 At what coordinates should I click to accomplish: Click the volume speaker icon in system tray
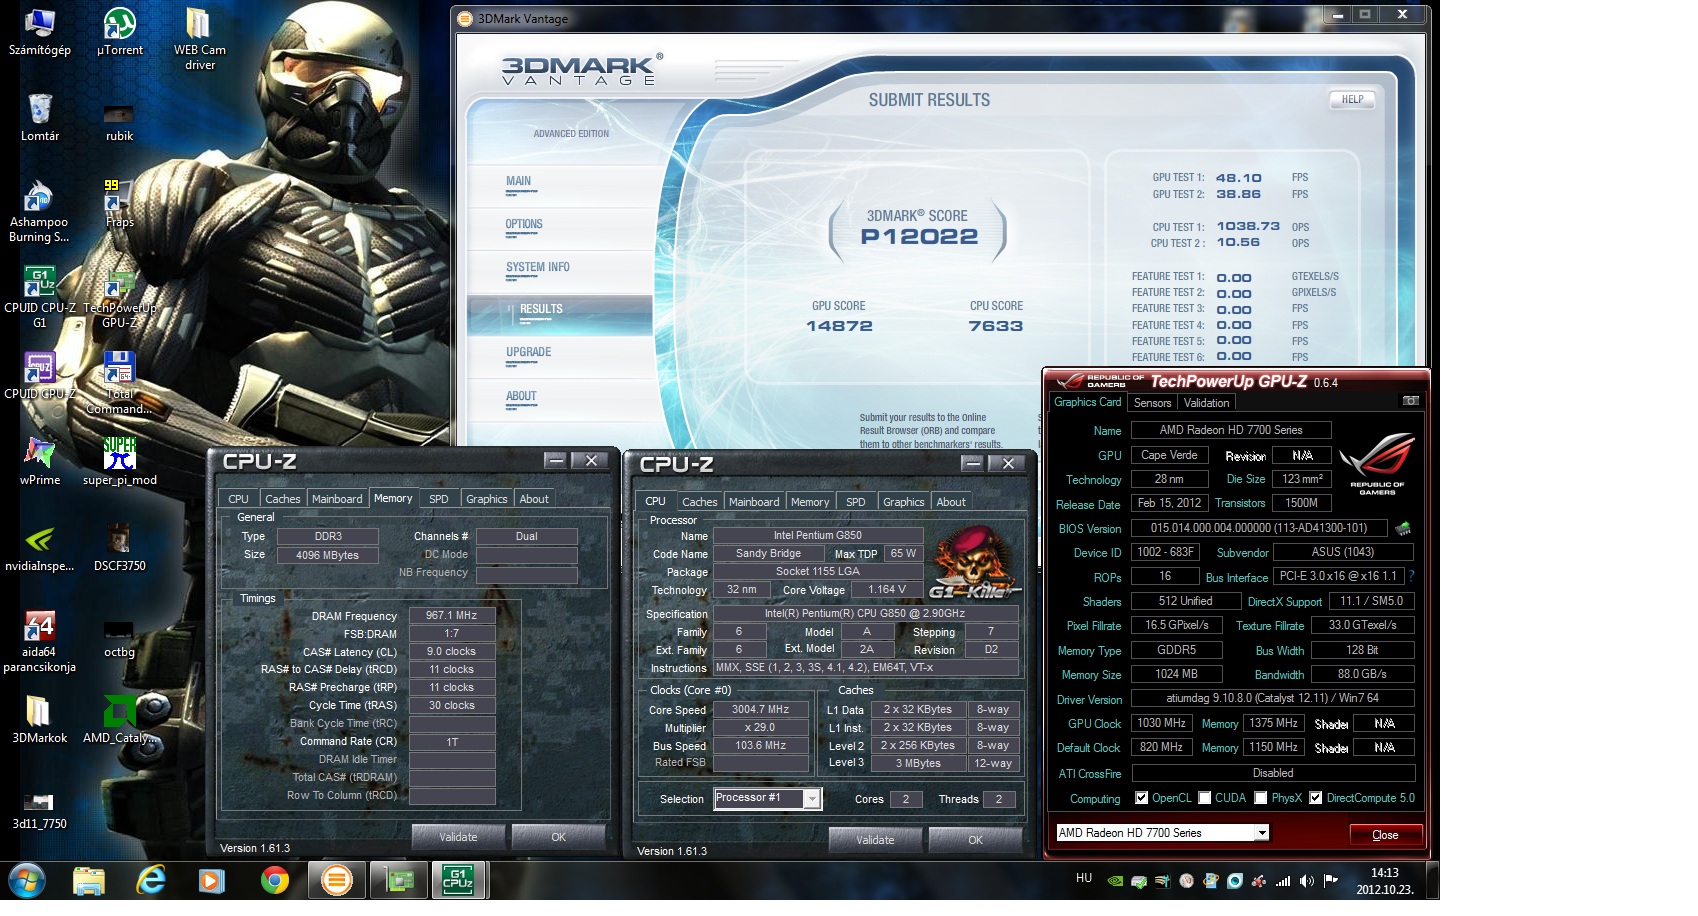(x=1306, y=881)
